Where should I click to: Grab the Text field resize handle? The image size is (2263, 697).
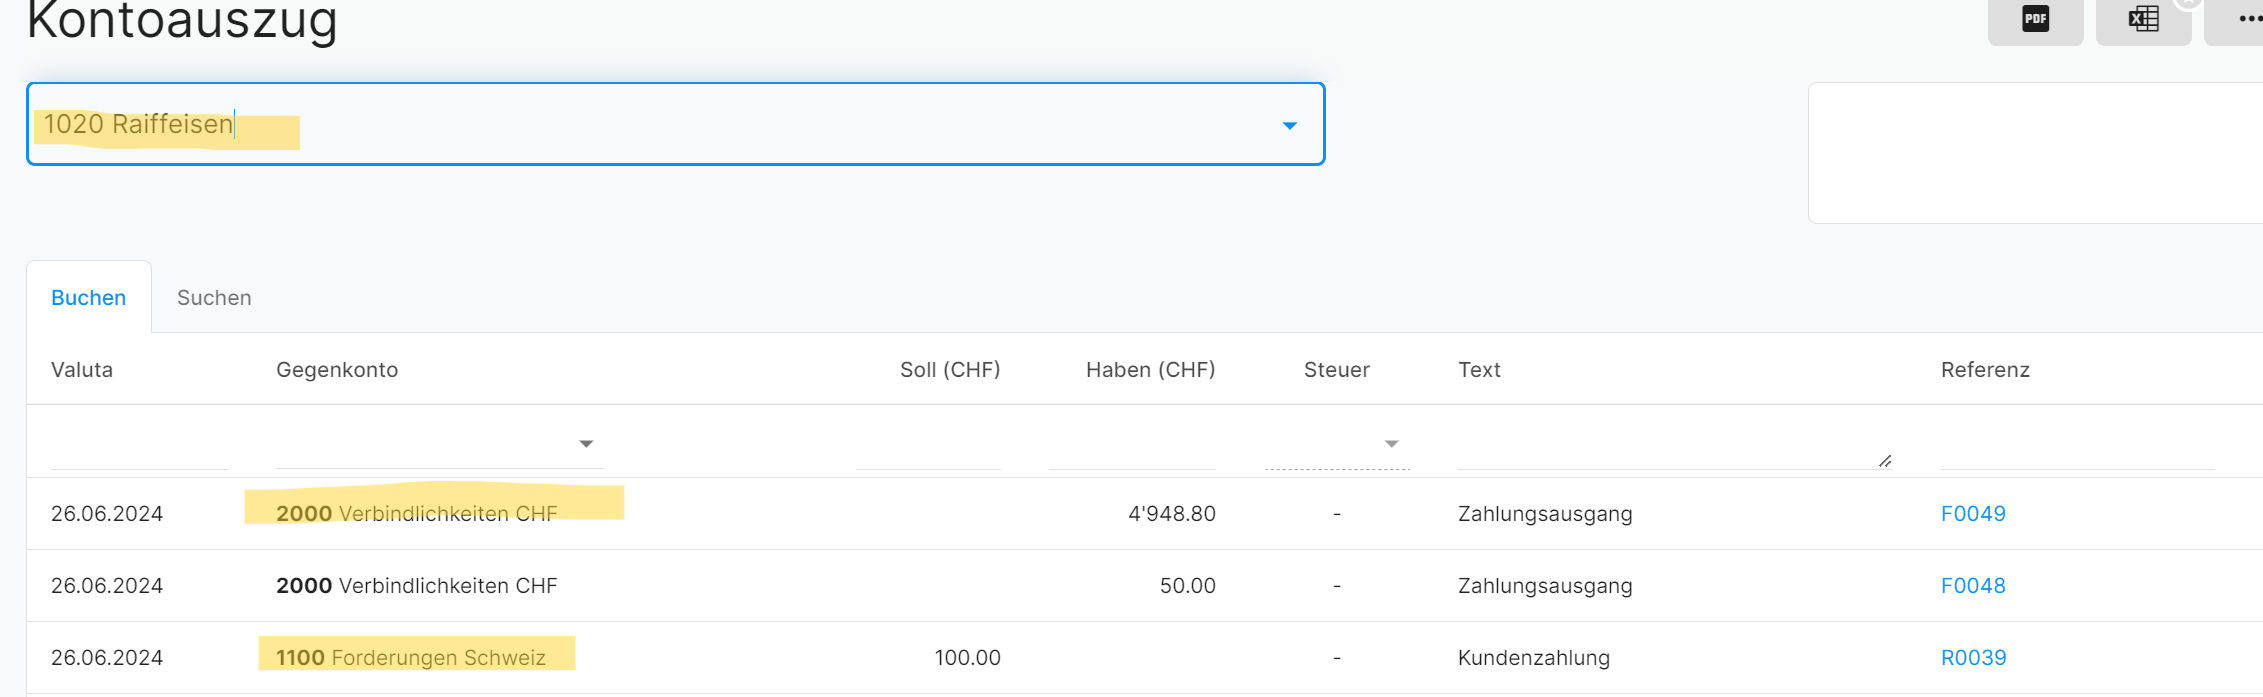tap(1885, 461)
